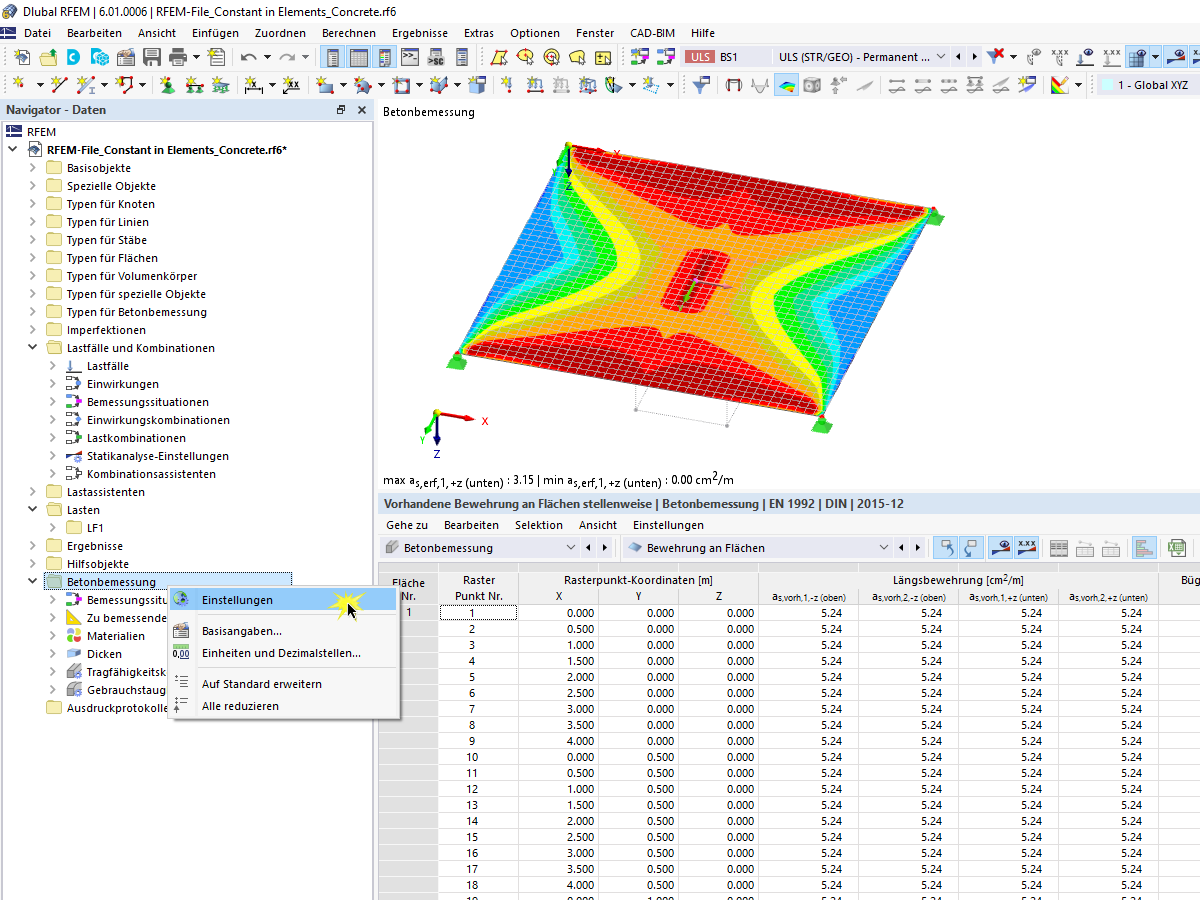
Task: Go to next load case arrow
Action: pyautogui.click(x=974, y=57)
